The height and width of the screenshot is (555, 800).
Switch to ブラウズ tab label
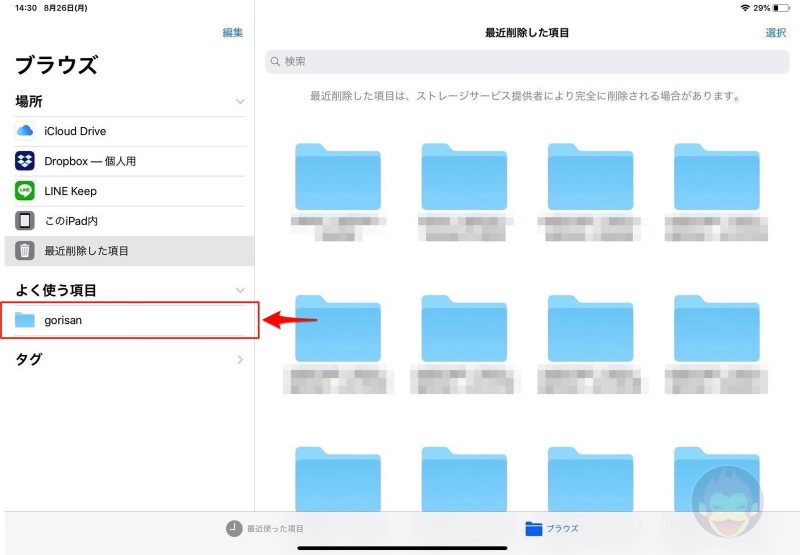[562, 528]
